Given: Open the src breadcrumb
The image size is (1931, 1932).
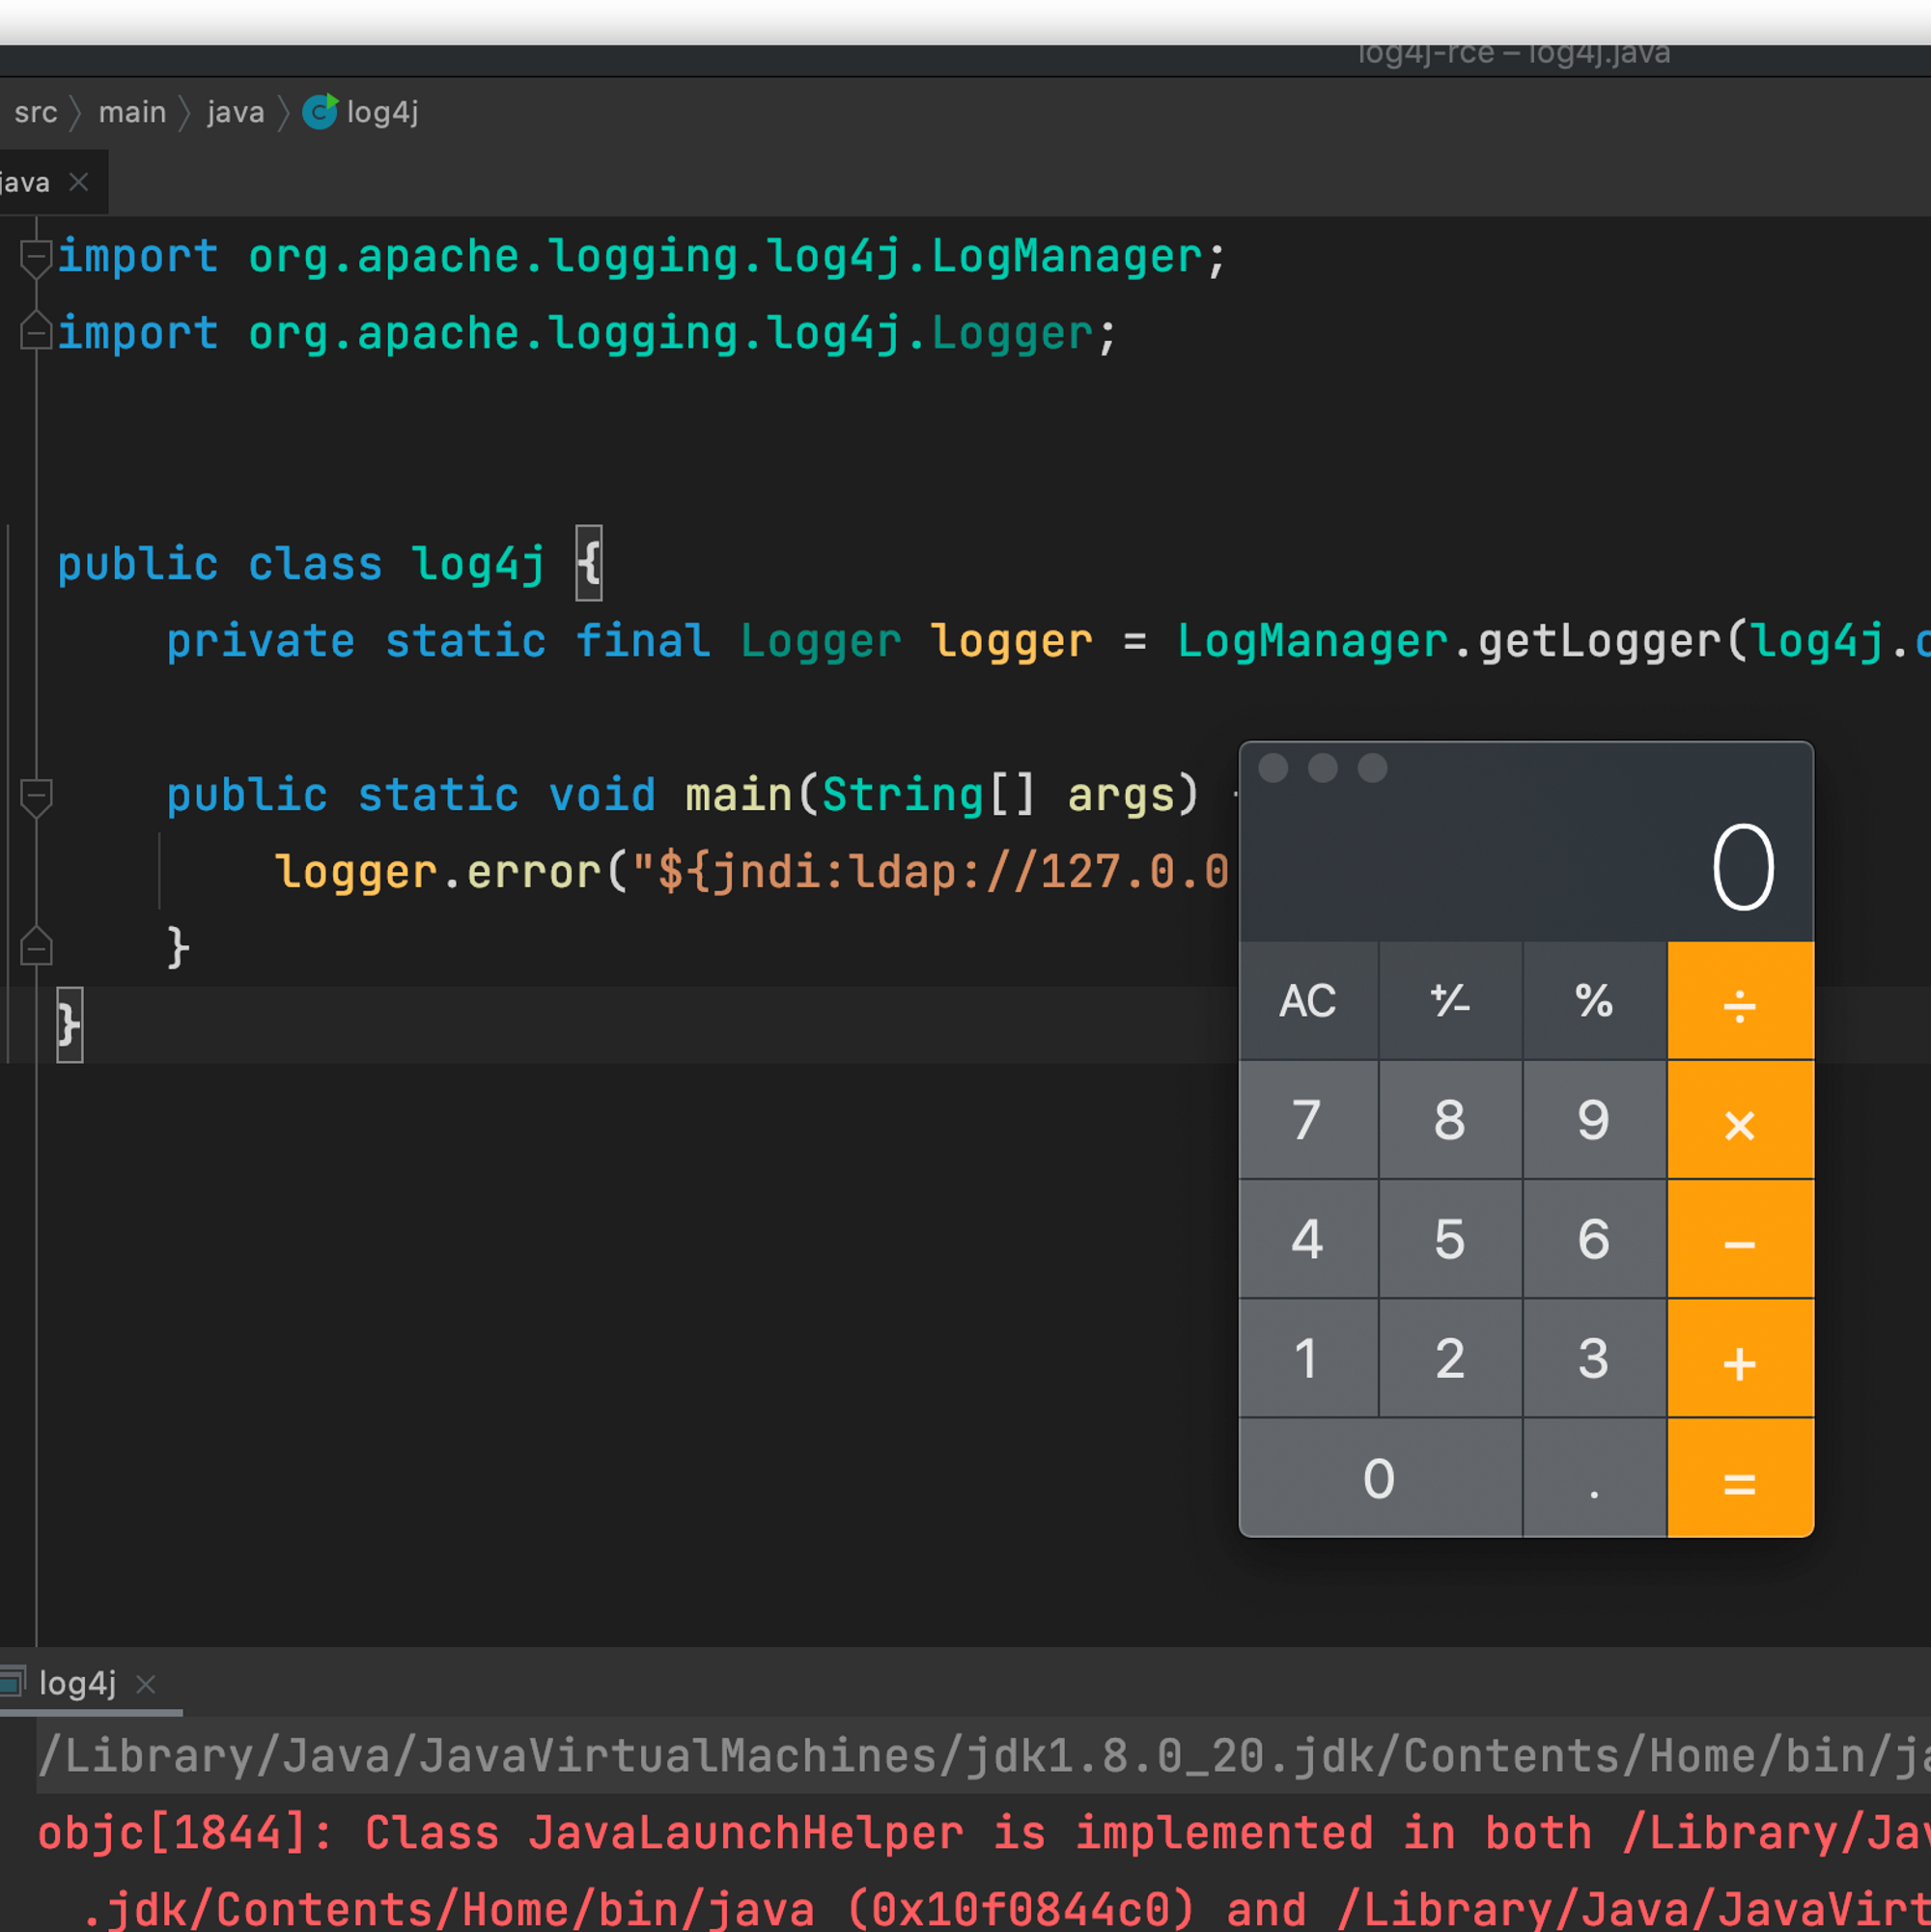Looking at the screenshot, I should click(36, 112).
